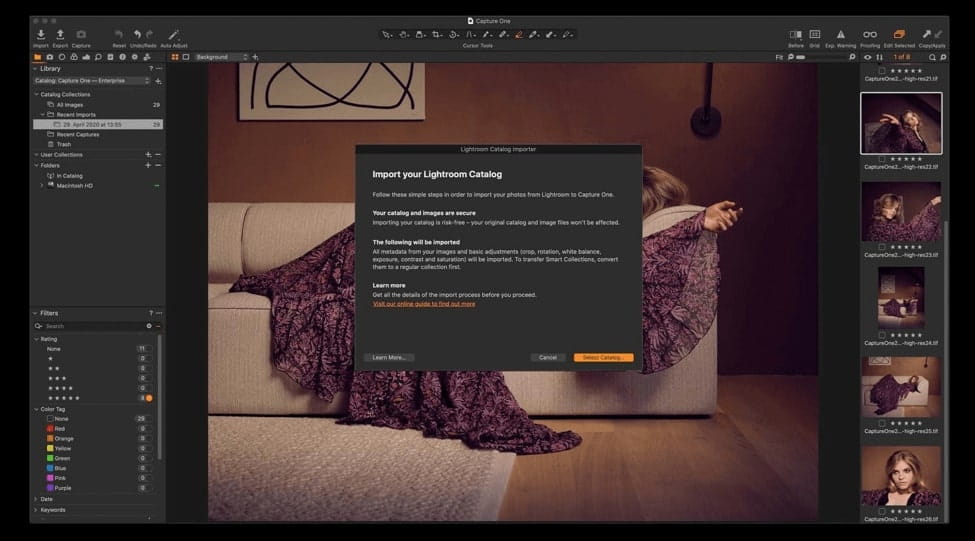
Task: Open the Catalog Capture One Enterprise dropdown
Action: click(x=92, y=81)
